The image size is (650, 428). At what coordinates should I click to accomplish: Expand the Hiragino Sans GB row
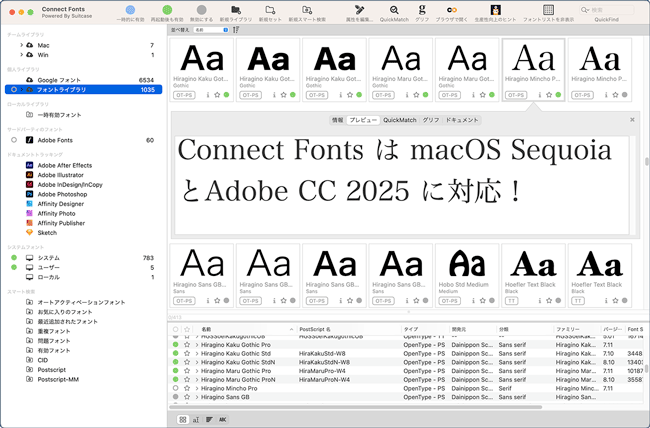tap(197, 397)
